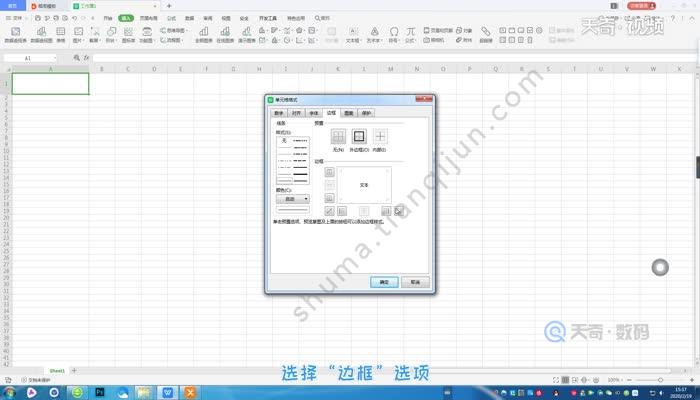Expand the Flowchart (流程图) dropdown
Viewport: 700px width, 400px height.
(x=171, y=40)
